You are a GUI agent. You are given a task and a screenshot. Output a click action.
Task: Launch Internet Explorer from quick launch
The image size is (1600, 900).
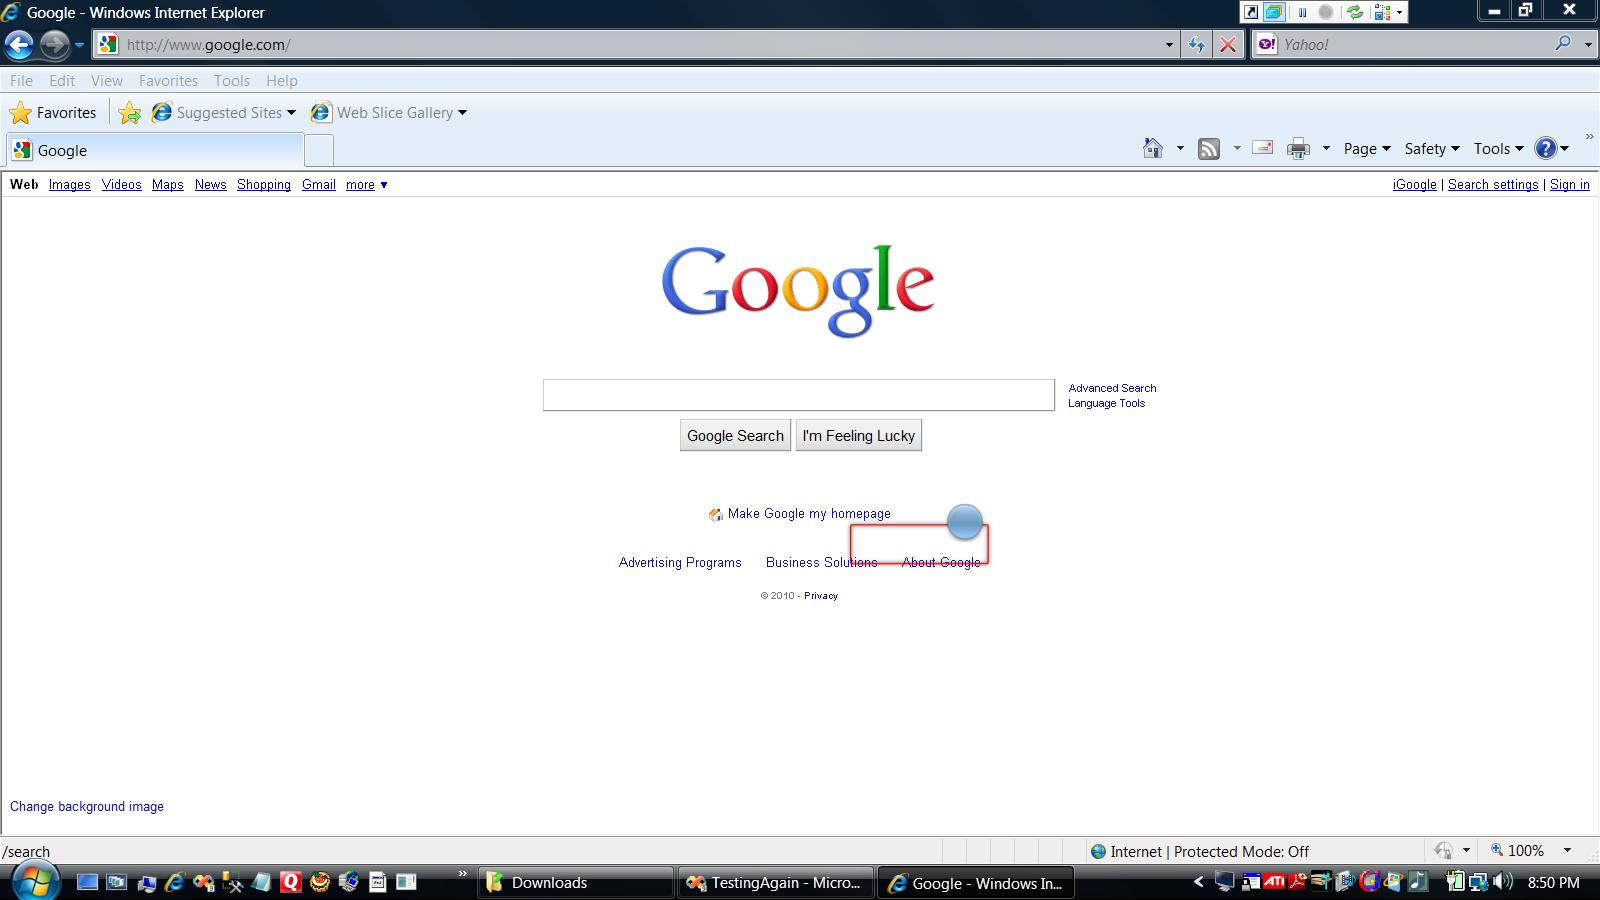(x=175, y=882)
